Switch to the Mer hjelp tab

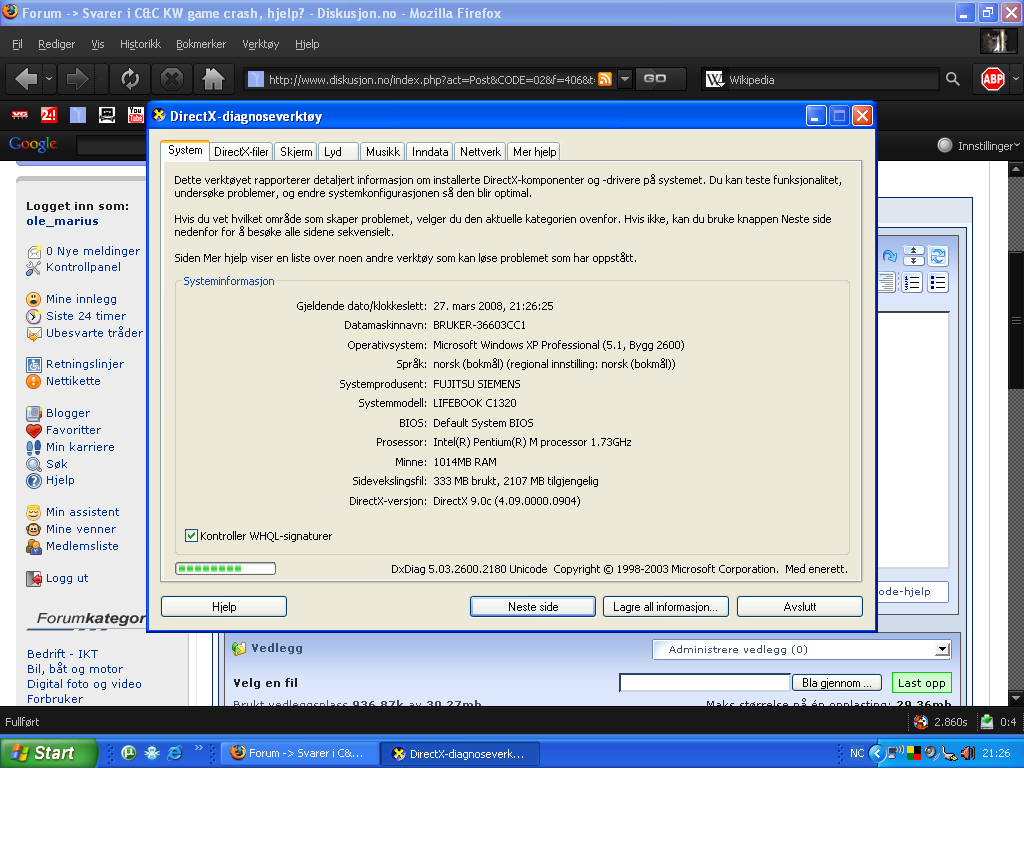pyautogui.click(x=534, y=152)
